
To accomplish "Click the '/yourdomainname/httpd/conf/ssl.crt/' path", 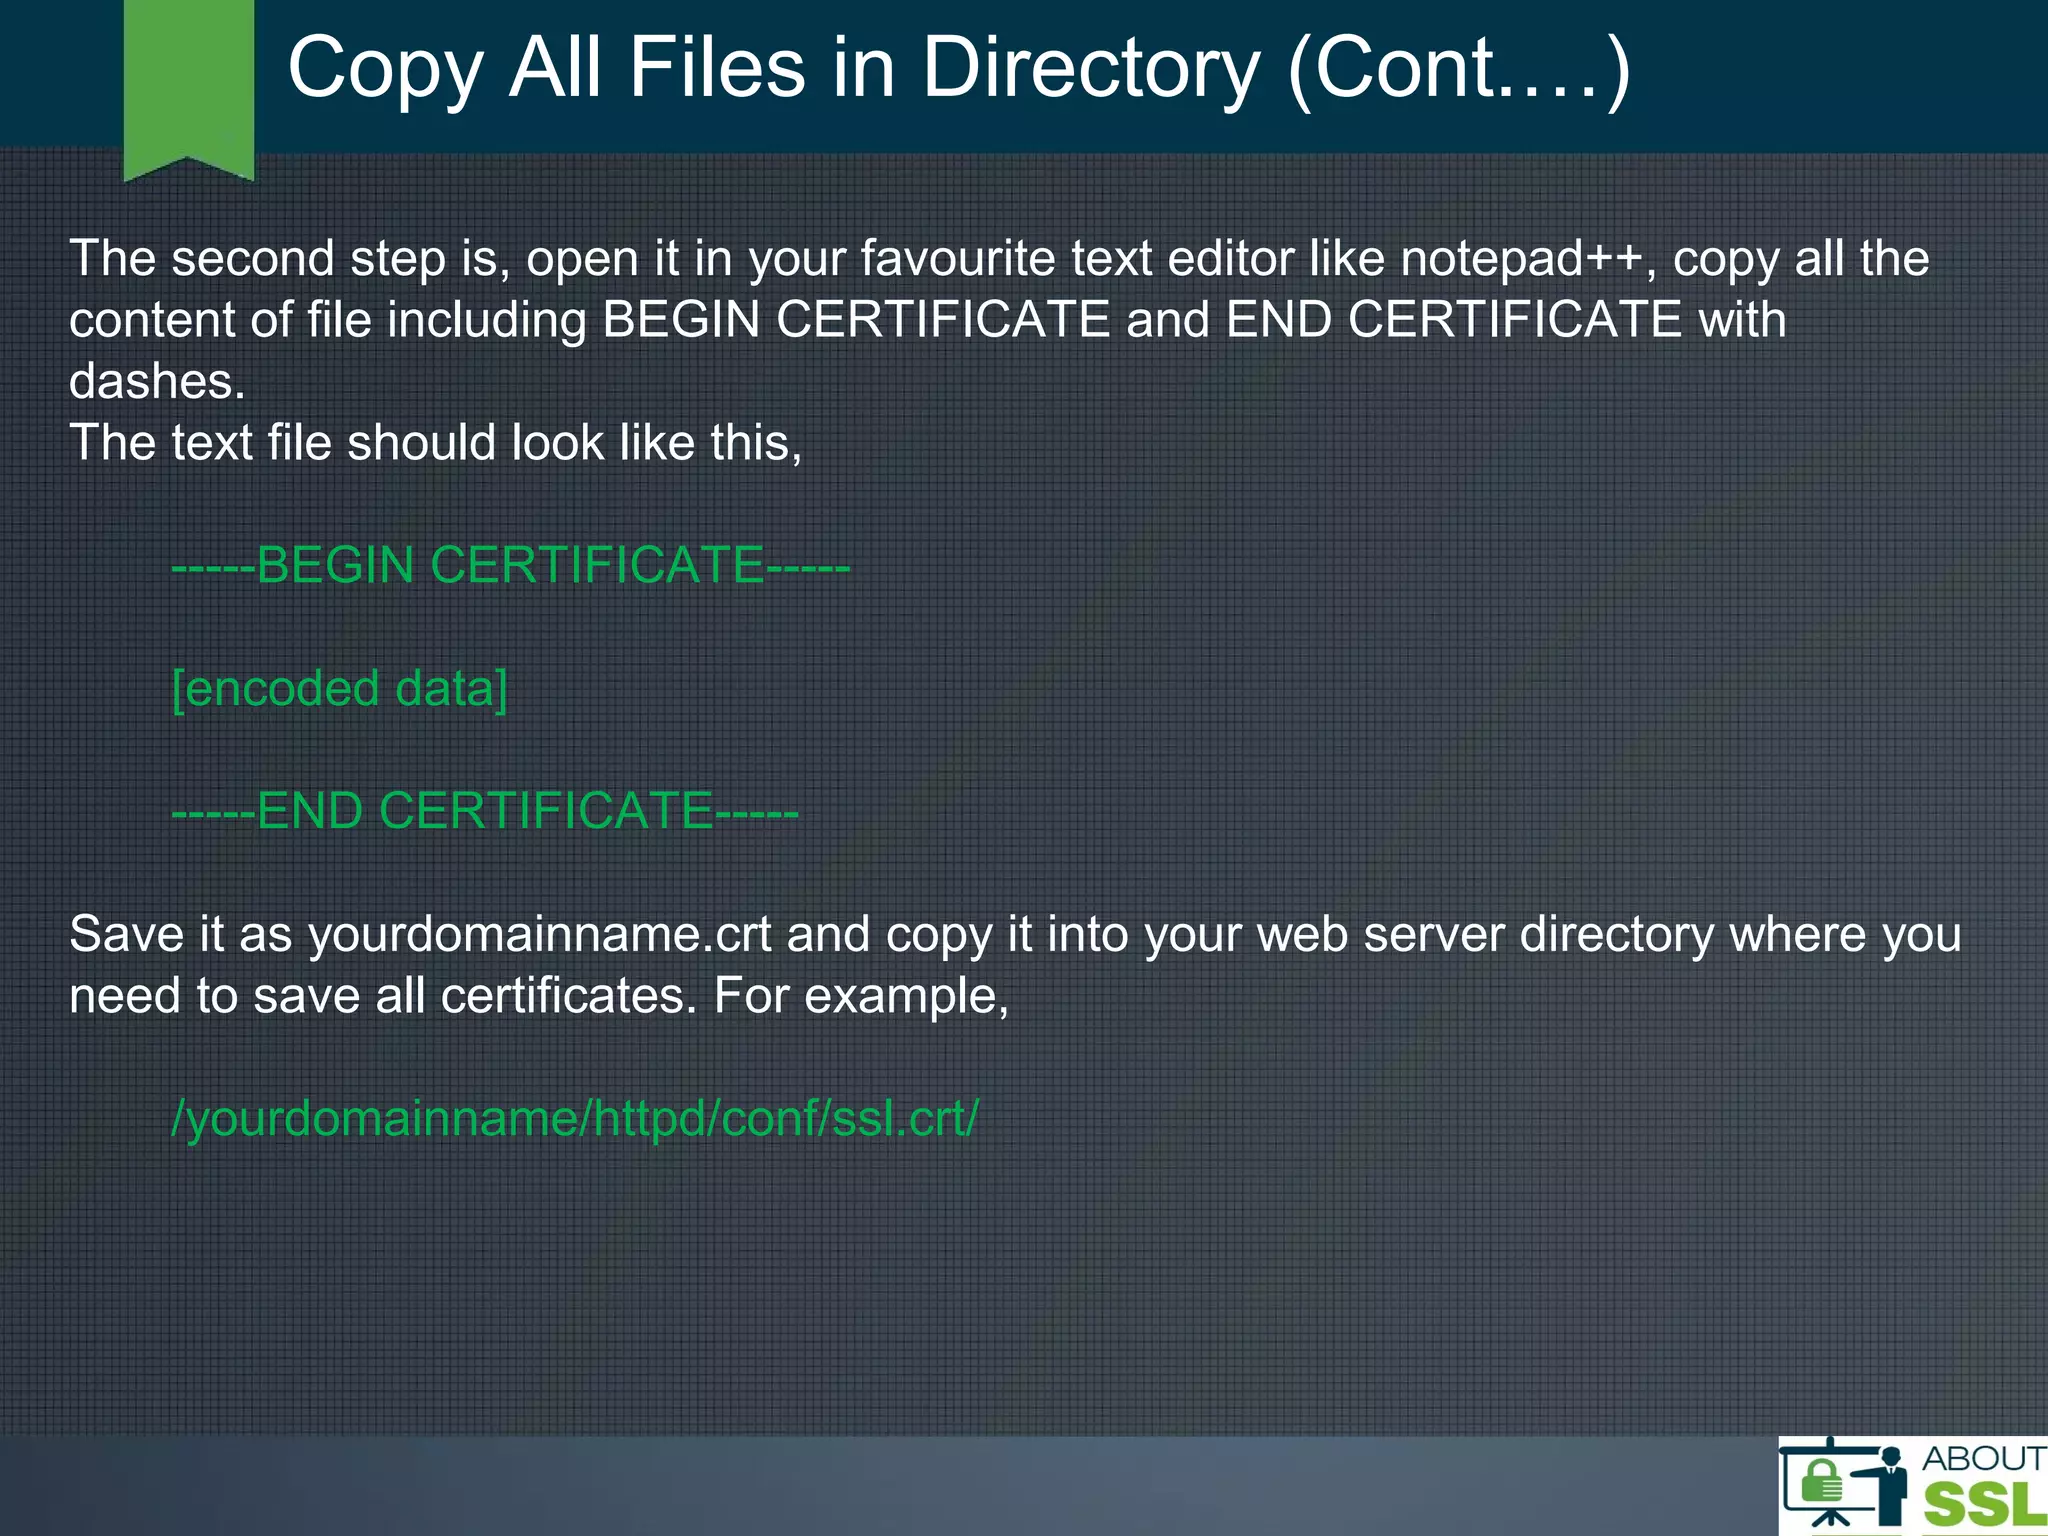I will click(x=575, y=1119).
